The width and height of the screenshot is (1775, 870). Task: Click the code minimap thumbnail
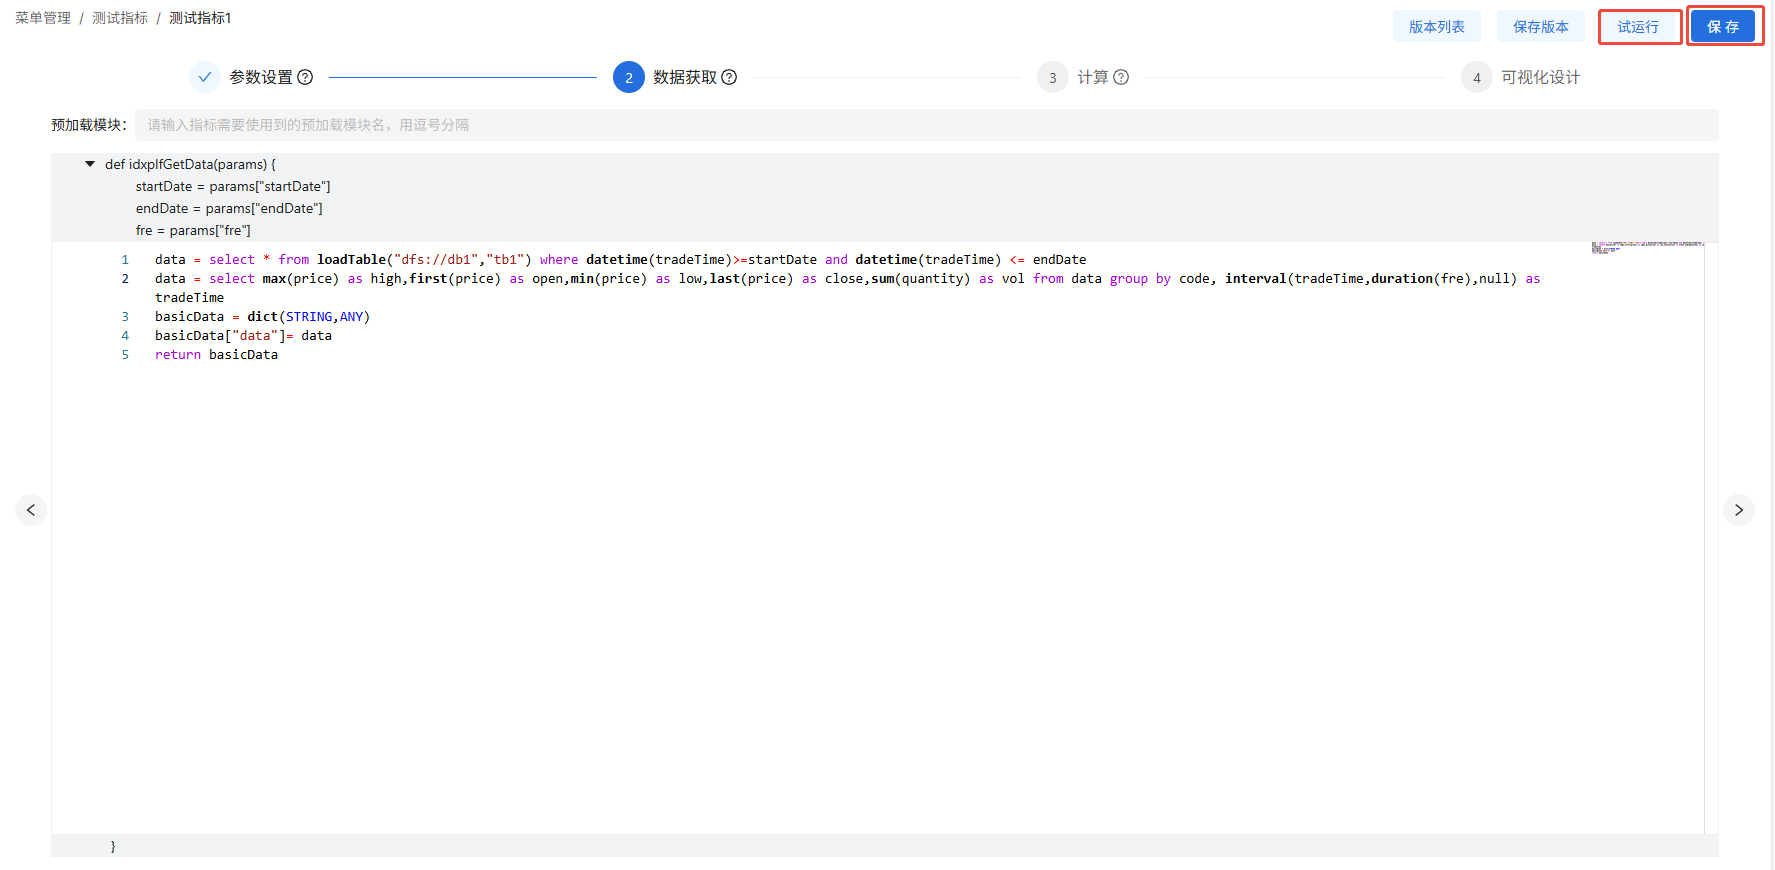pyautogui.click(x=1646, y=247)
